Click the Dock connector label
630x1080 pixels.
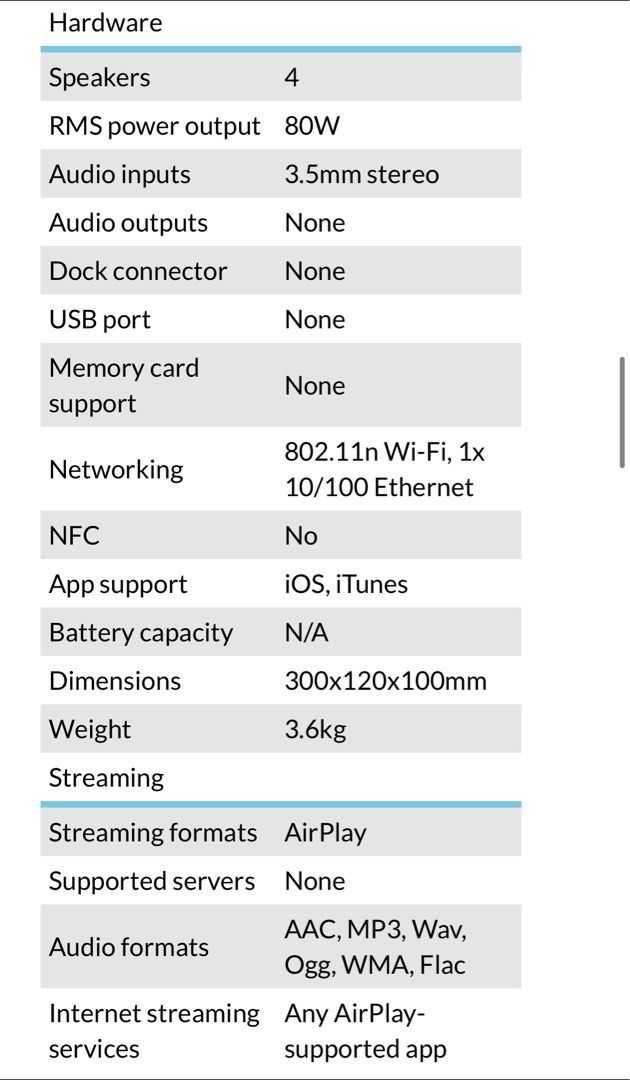point(138,271)
